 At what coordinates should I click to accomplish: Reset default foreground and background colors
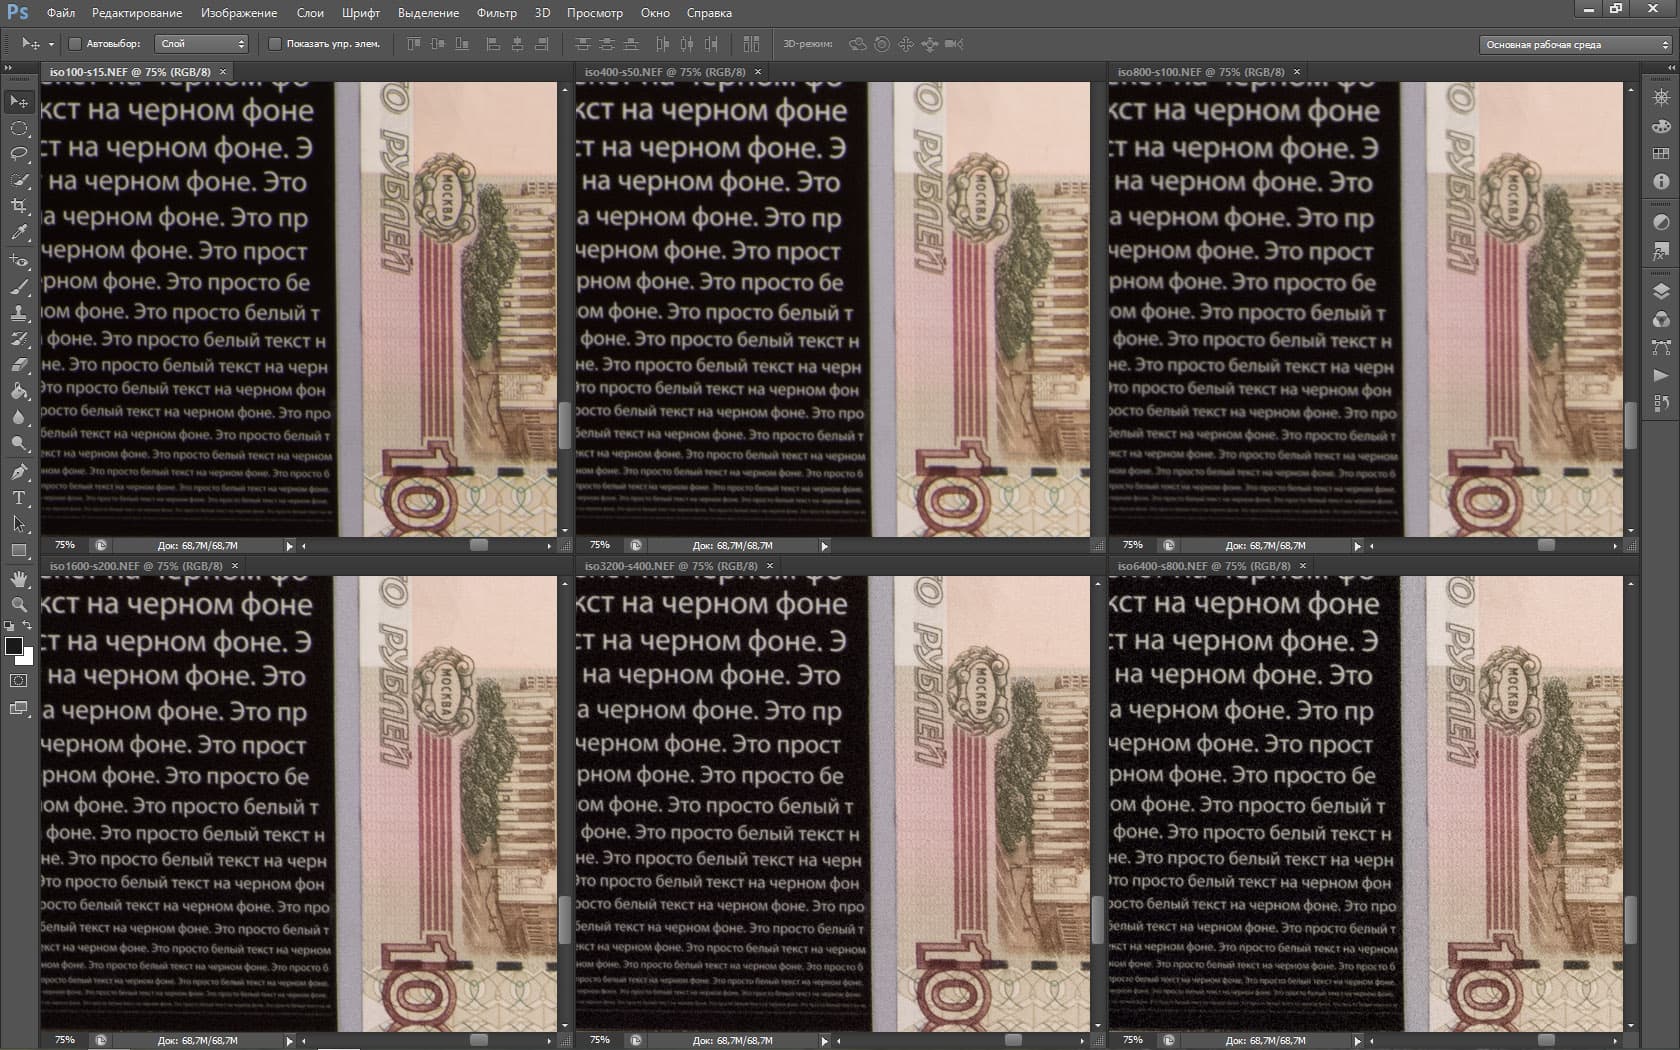click(9, 626)
